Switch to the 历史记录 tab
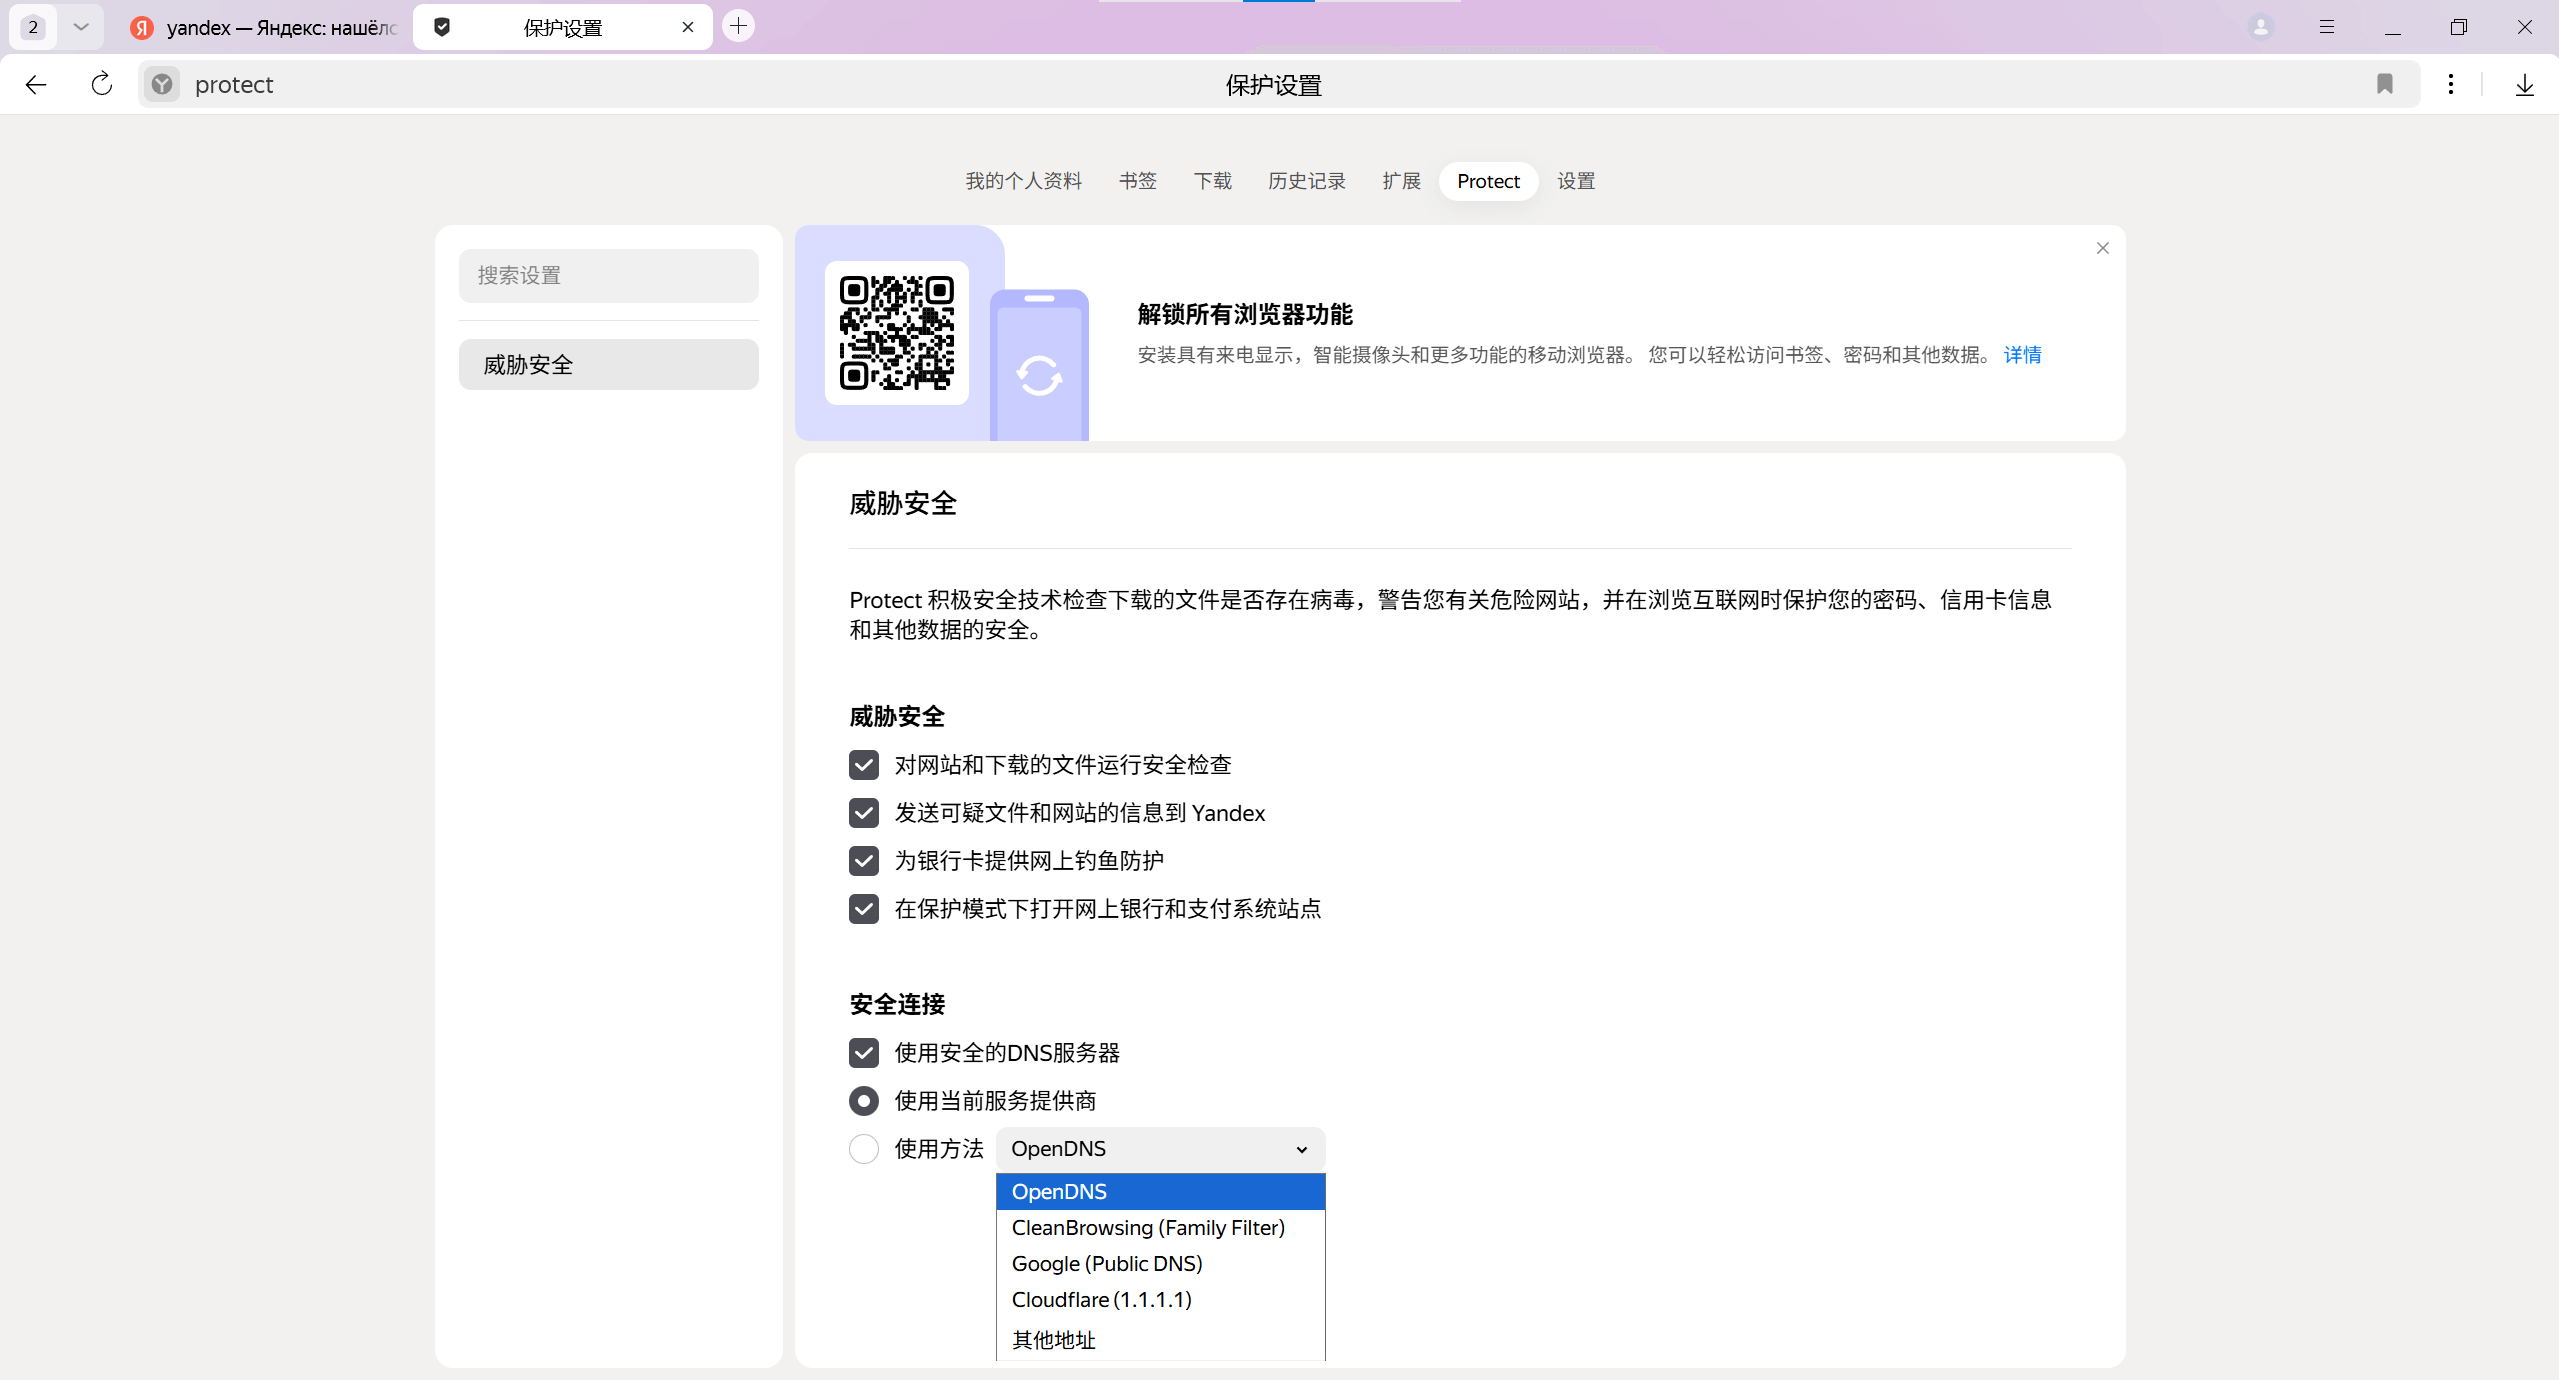This screenshot has height=1380, width=2559. [x=1306, y=181]
